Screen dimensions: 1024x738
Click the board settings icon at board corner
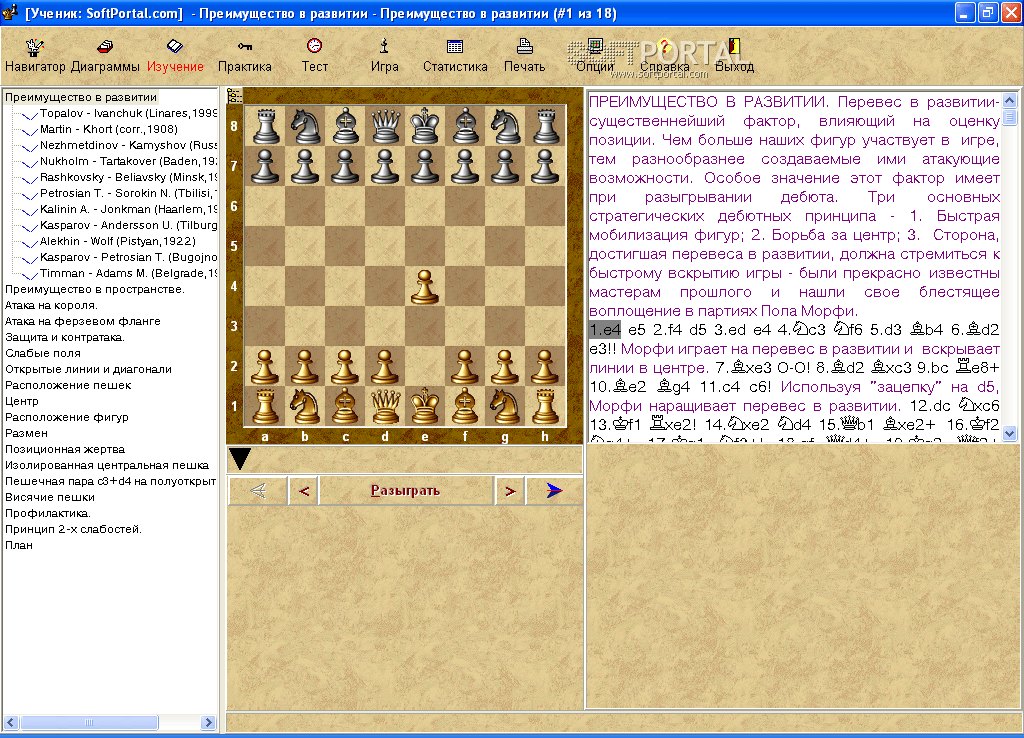tap(234, 96)
